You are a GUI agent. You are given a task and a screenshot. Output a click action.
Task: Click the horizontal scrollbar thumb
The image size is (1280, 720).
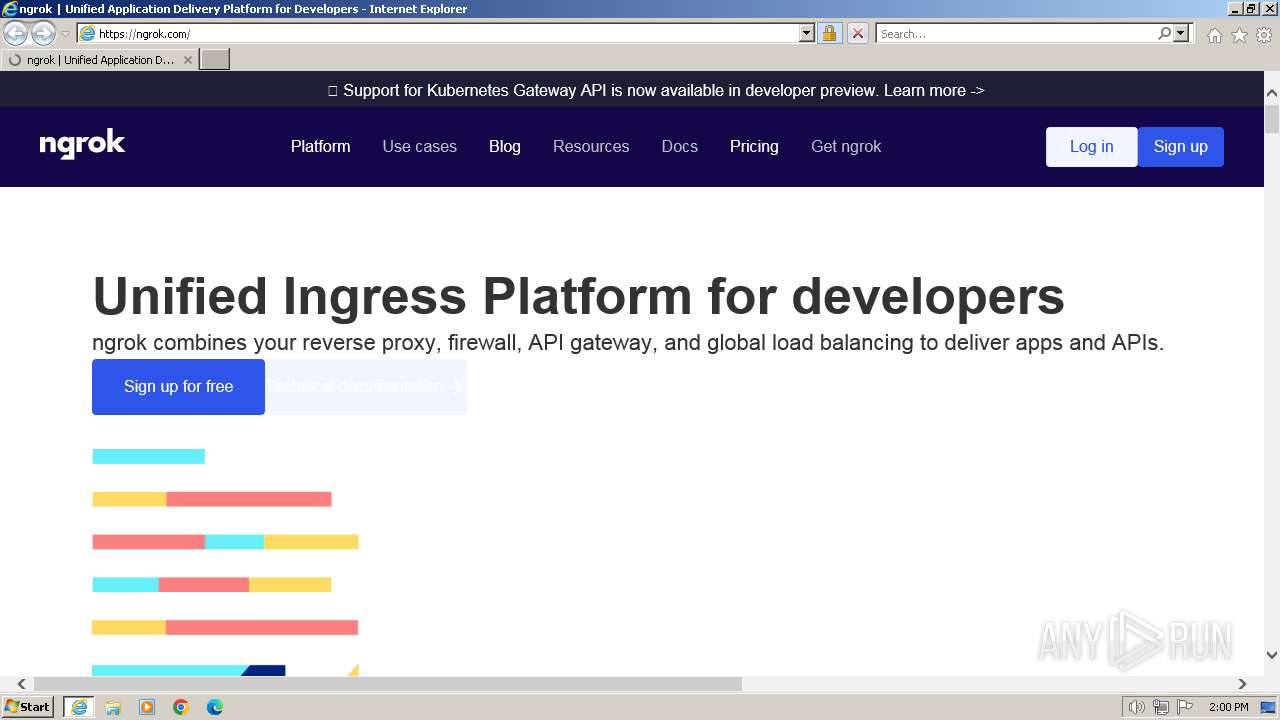coord(388,684)
